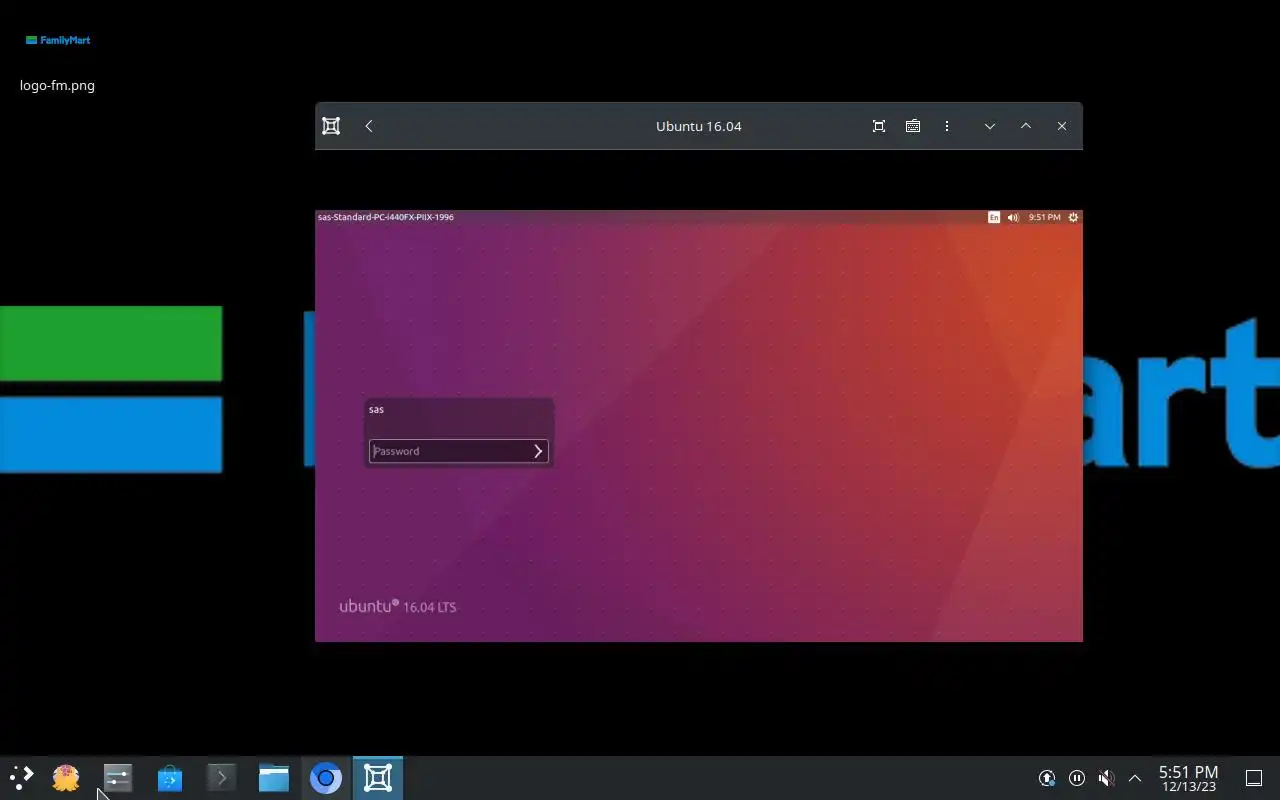Toggle fullscreen for the Ubuntu 16.04 box
The image size is (1280, 800).
pyautogui.click(x=879, y=126)
